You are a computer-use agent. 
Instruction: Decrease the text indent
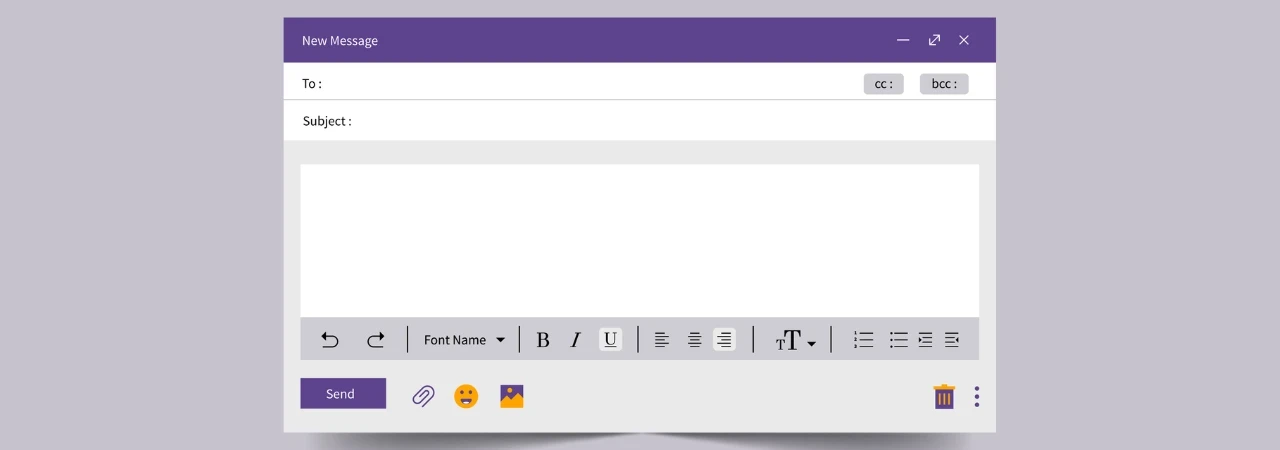point(952,340)
